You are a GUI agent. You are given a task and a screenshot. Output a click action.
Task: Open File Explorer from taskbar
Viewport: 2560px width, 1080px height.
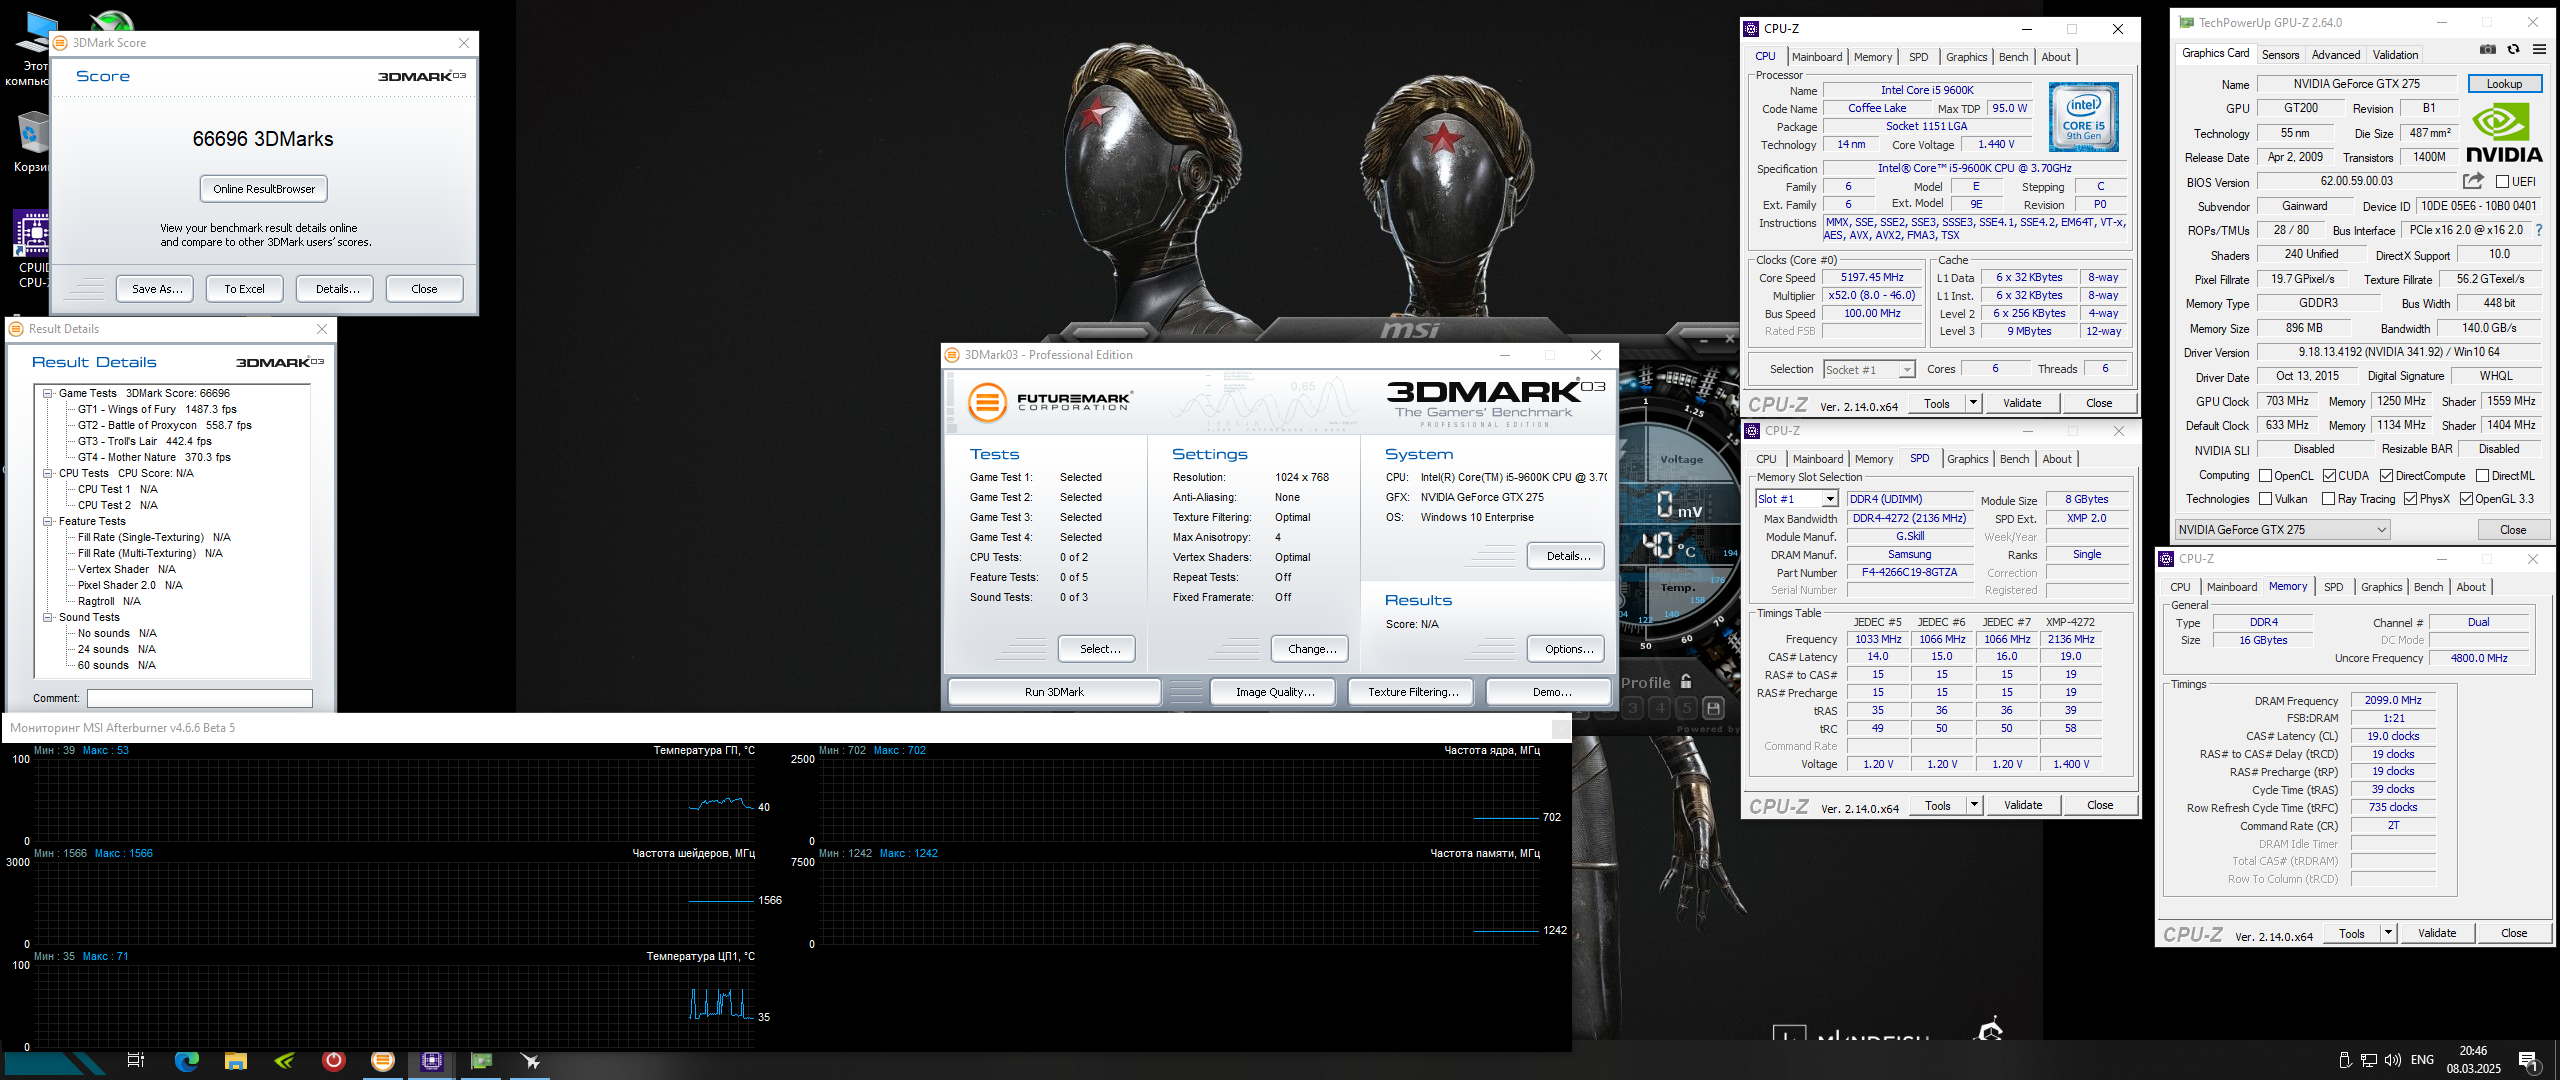tap(235, 1060)
